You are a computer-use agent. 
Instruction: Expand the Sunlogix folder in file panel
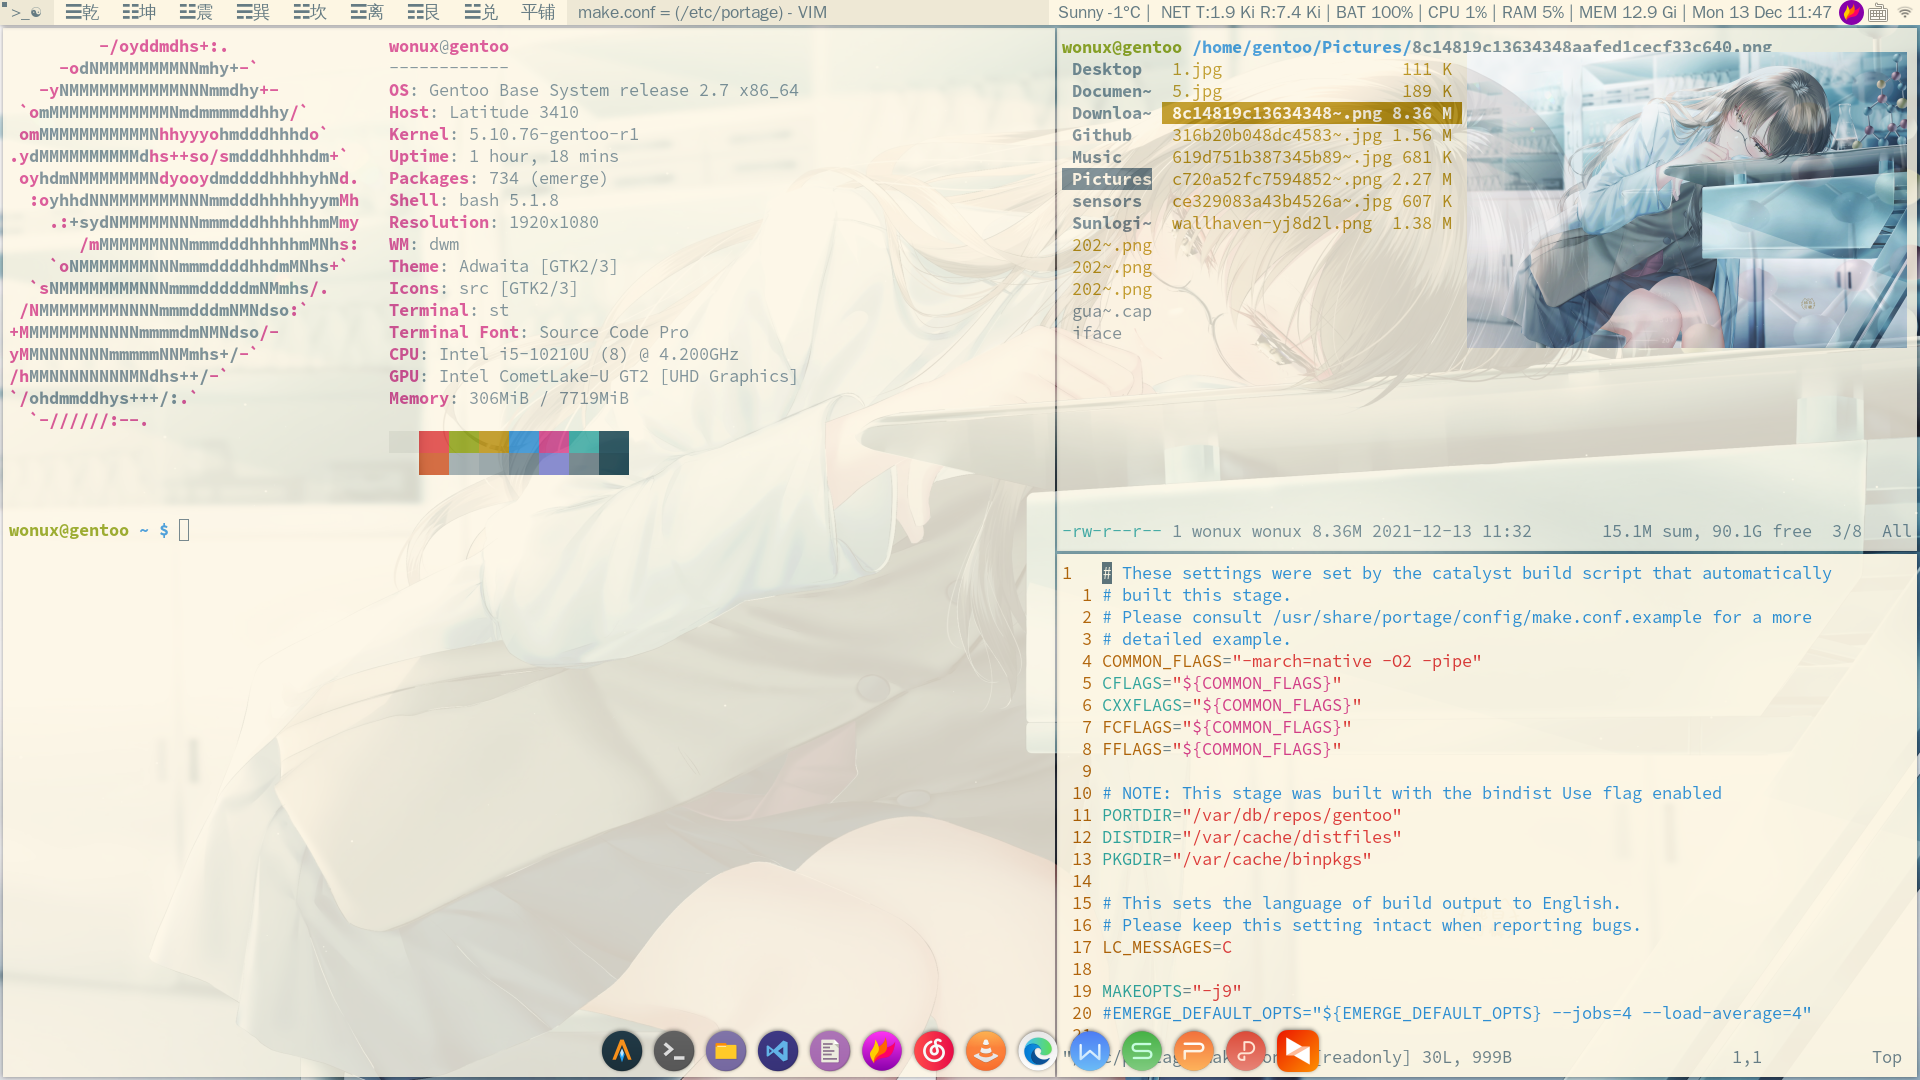[1108, 223]
